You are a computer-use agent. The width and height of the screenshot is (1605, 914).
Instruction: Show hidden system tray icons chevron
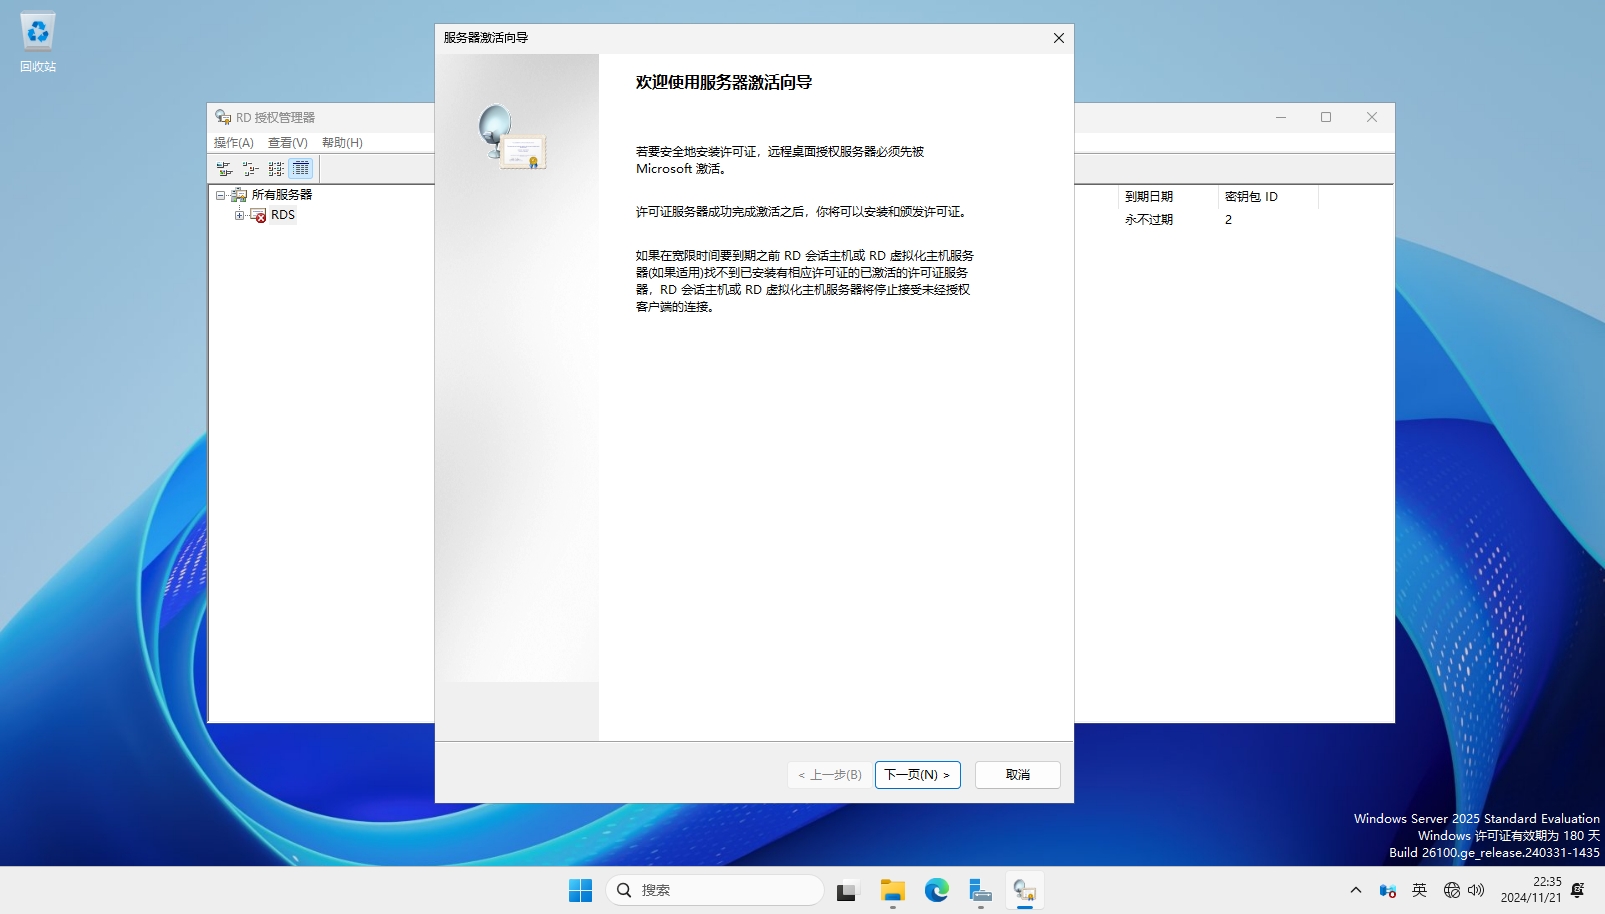(1356, 890)
